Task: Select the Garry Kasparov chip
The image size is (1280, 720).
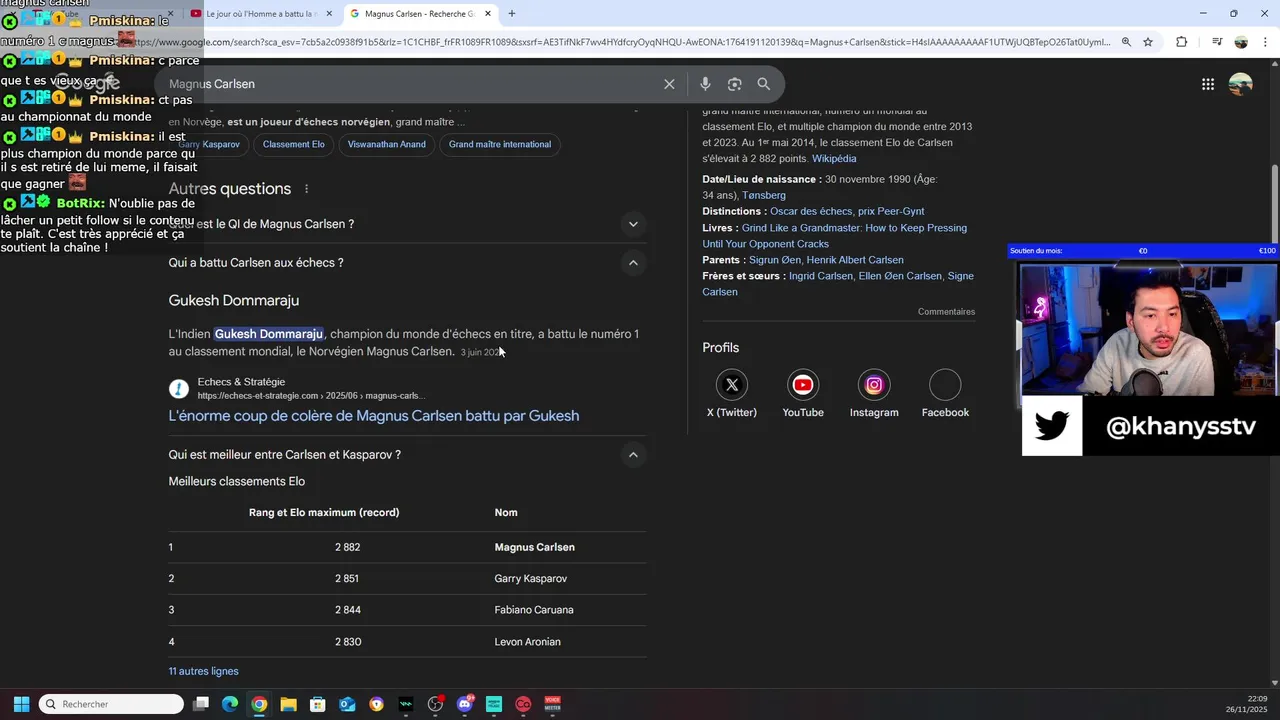Action: (209, 144)
